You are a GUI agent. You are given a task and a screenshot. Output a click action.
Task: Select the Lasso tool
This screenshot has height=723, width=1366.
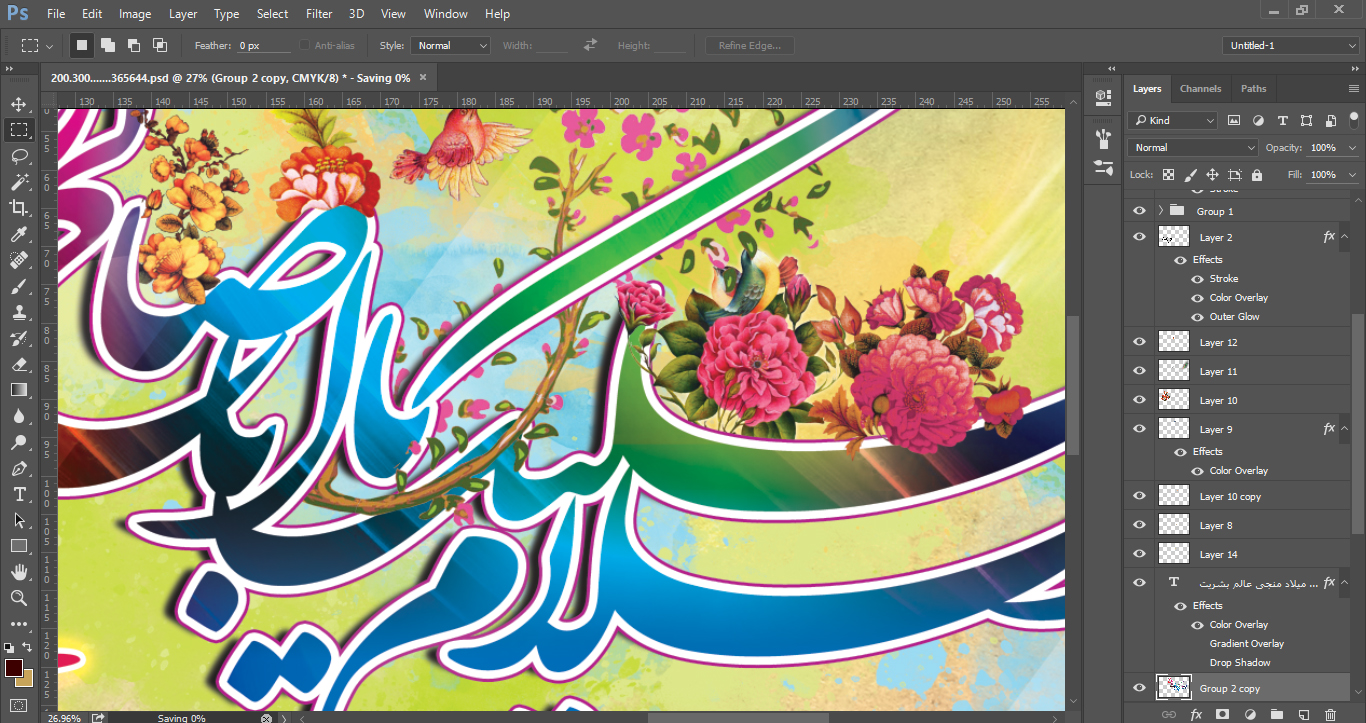pos(19,156)
